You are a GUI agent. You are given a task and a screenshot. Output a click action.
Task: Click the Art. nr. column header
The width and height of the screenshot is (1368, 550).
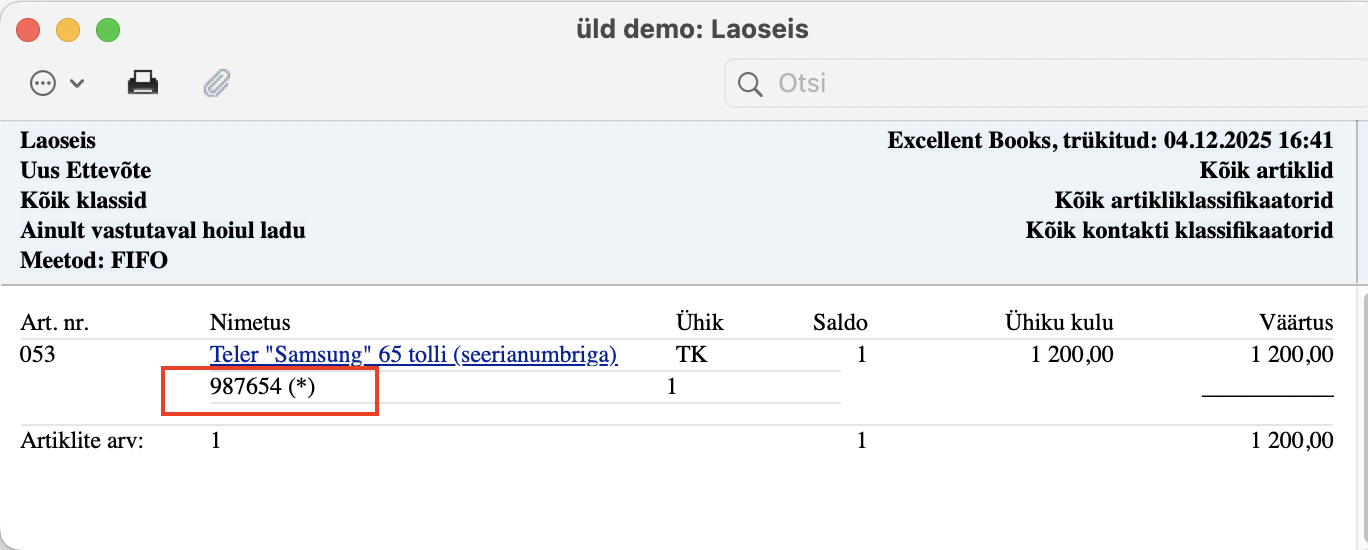(55, 323)
